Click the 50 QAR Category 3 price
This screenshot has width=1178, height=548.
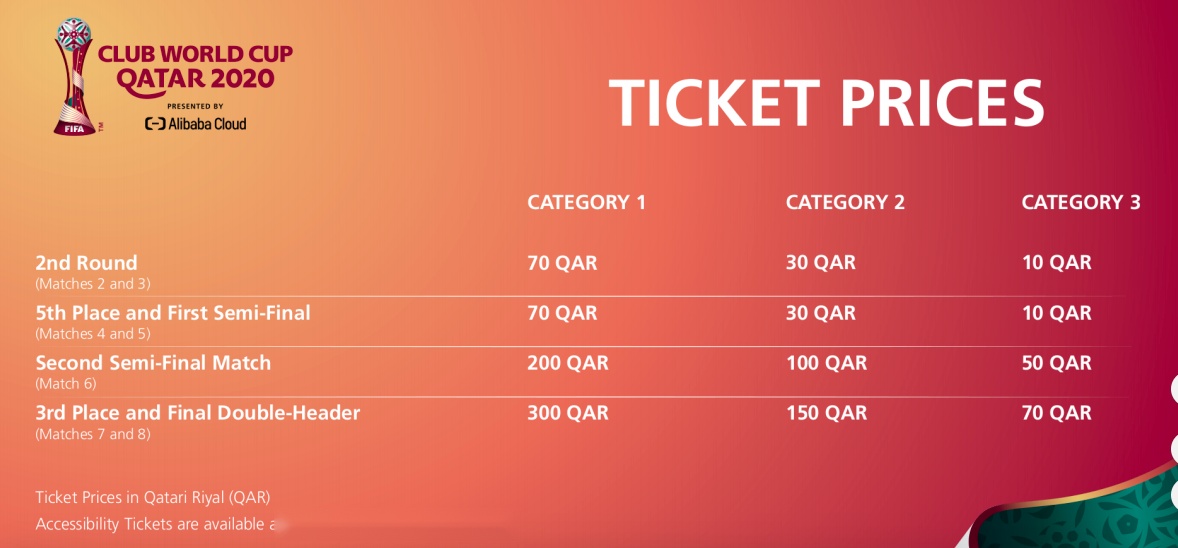coord(1056,363)
